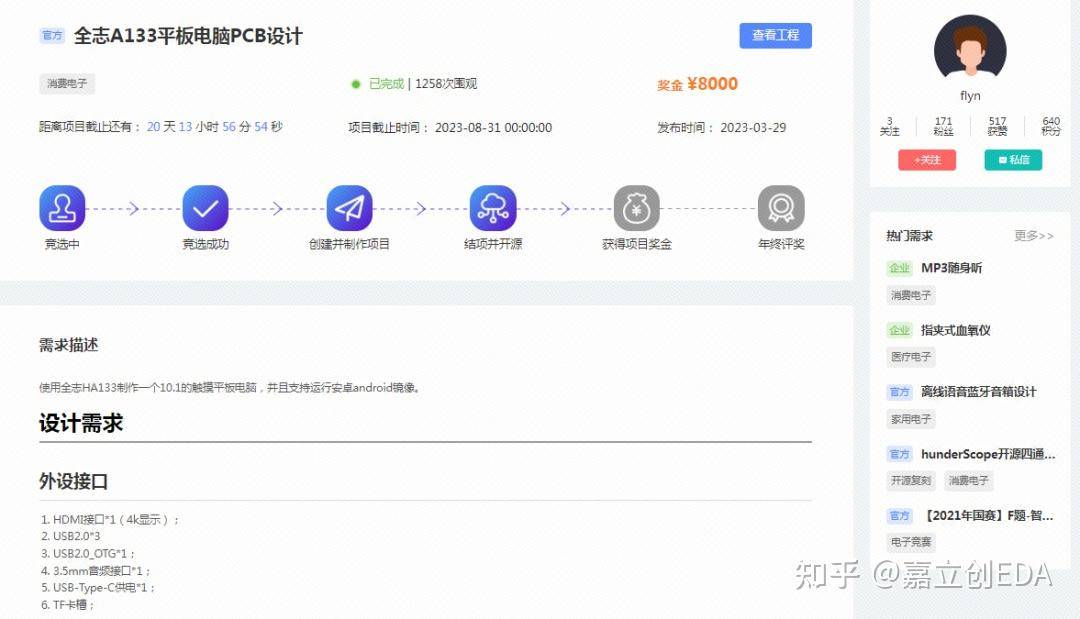Open the 2021年国赛 F题 requirement
Image resolution: width=1080 pixels, height=619 pixels.
point(988,516)
